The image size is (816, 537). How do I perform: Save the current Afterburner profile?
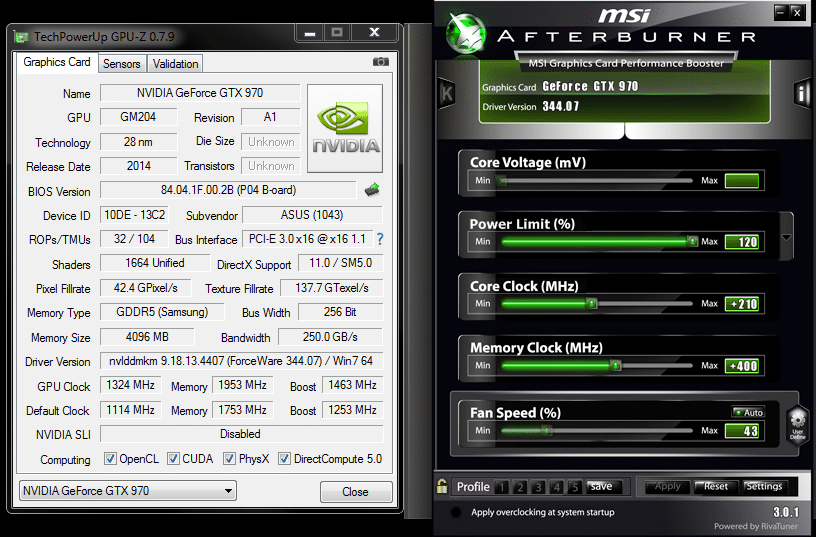[x=601, y=487]
